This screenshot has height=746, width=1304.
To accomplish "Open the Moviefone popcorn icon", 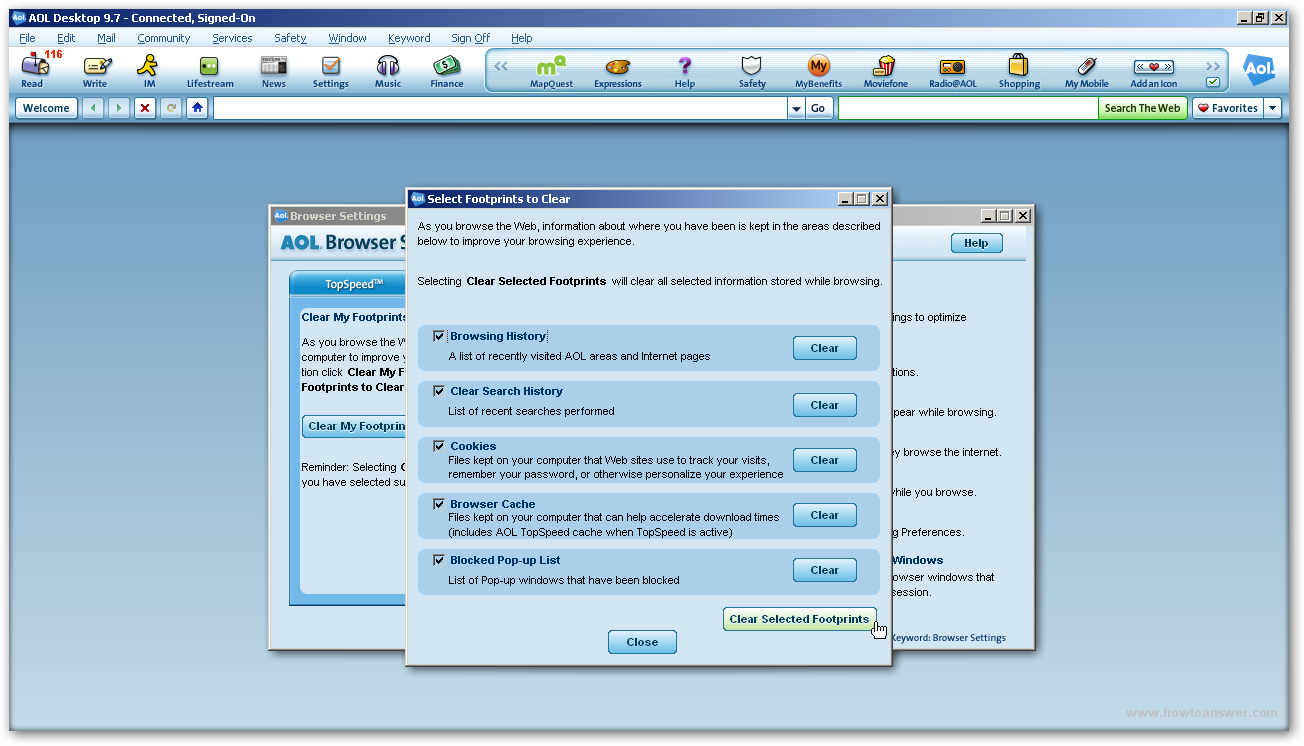I will tap(886, 71).
